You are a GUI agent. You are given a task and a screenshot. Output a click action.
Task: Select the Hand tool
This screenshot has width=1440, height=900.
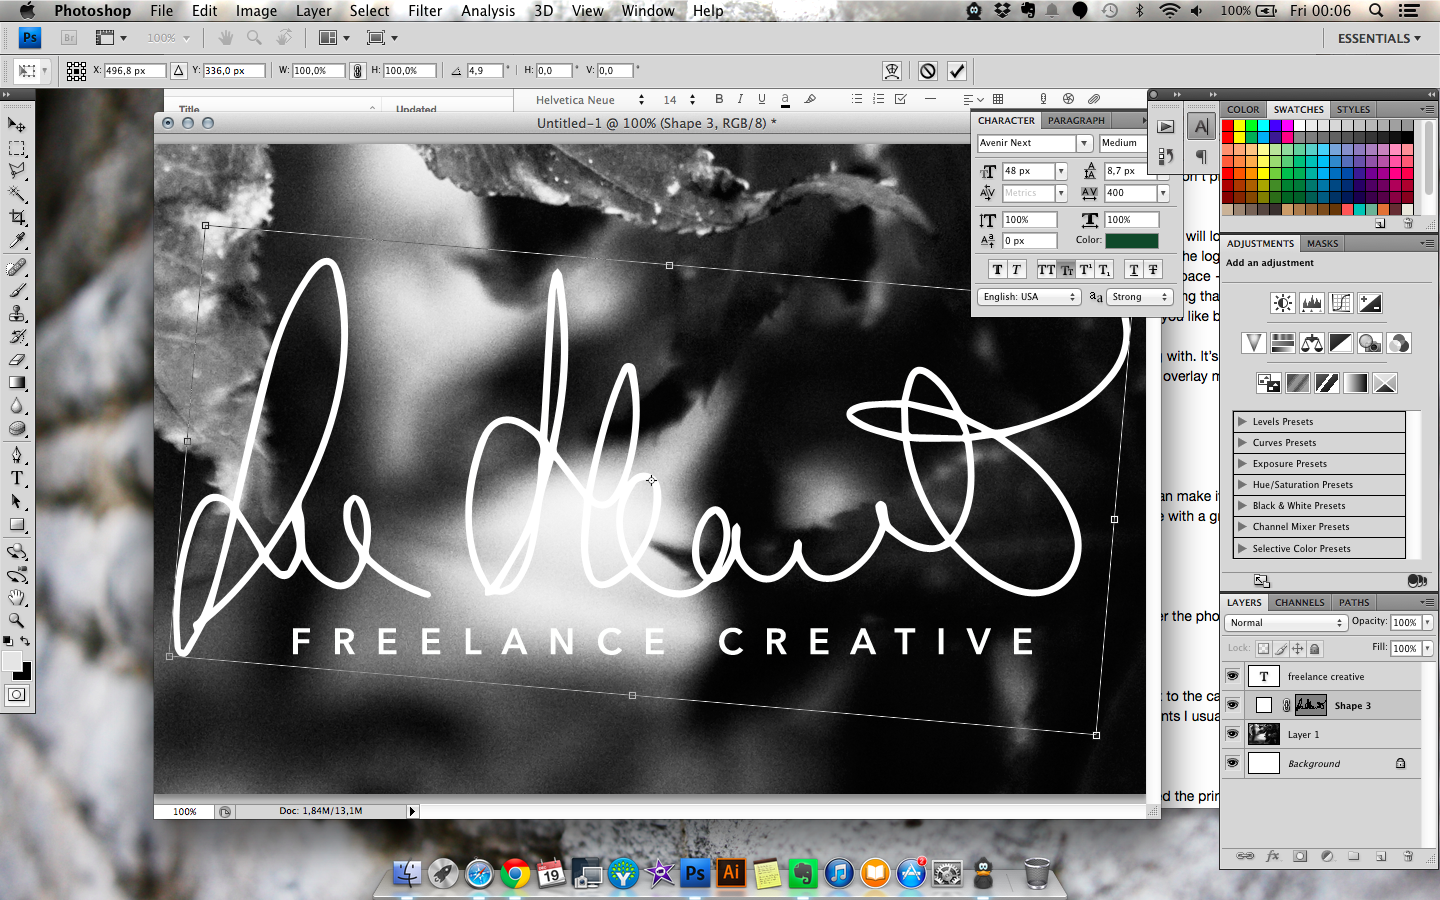tap(17, 598)
